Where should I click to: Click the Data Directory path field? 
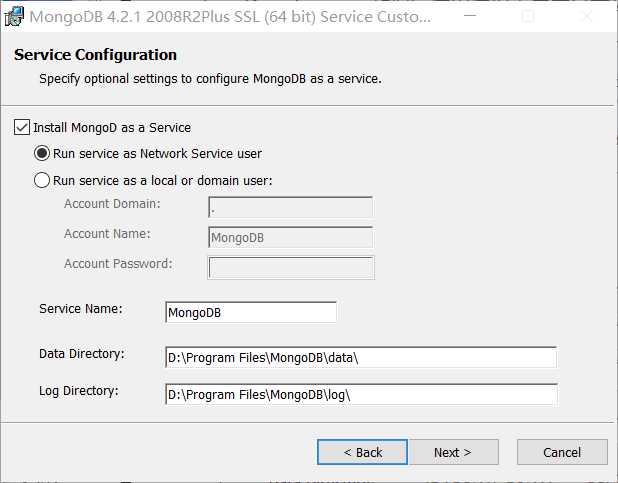[x=360, y=358]
